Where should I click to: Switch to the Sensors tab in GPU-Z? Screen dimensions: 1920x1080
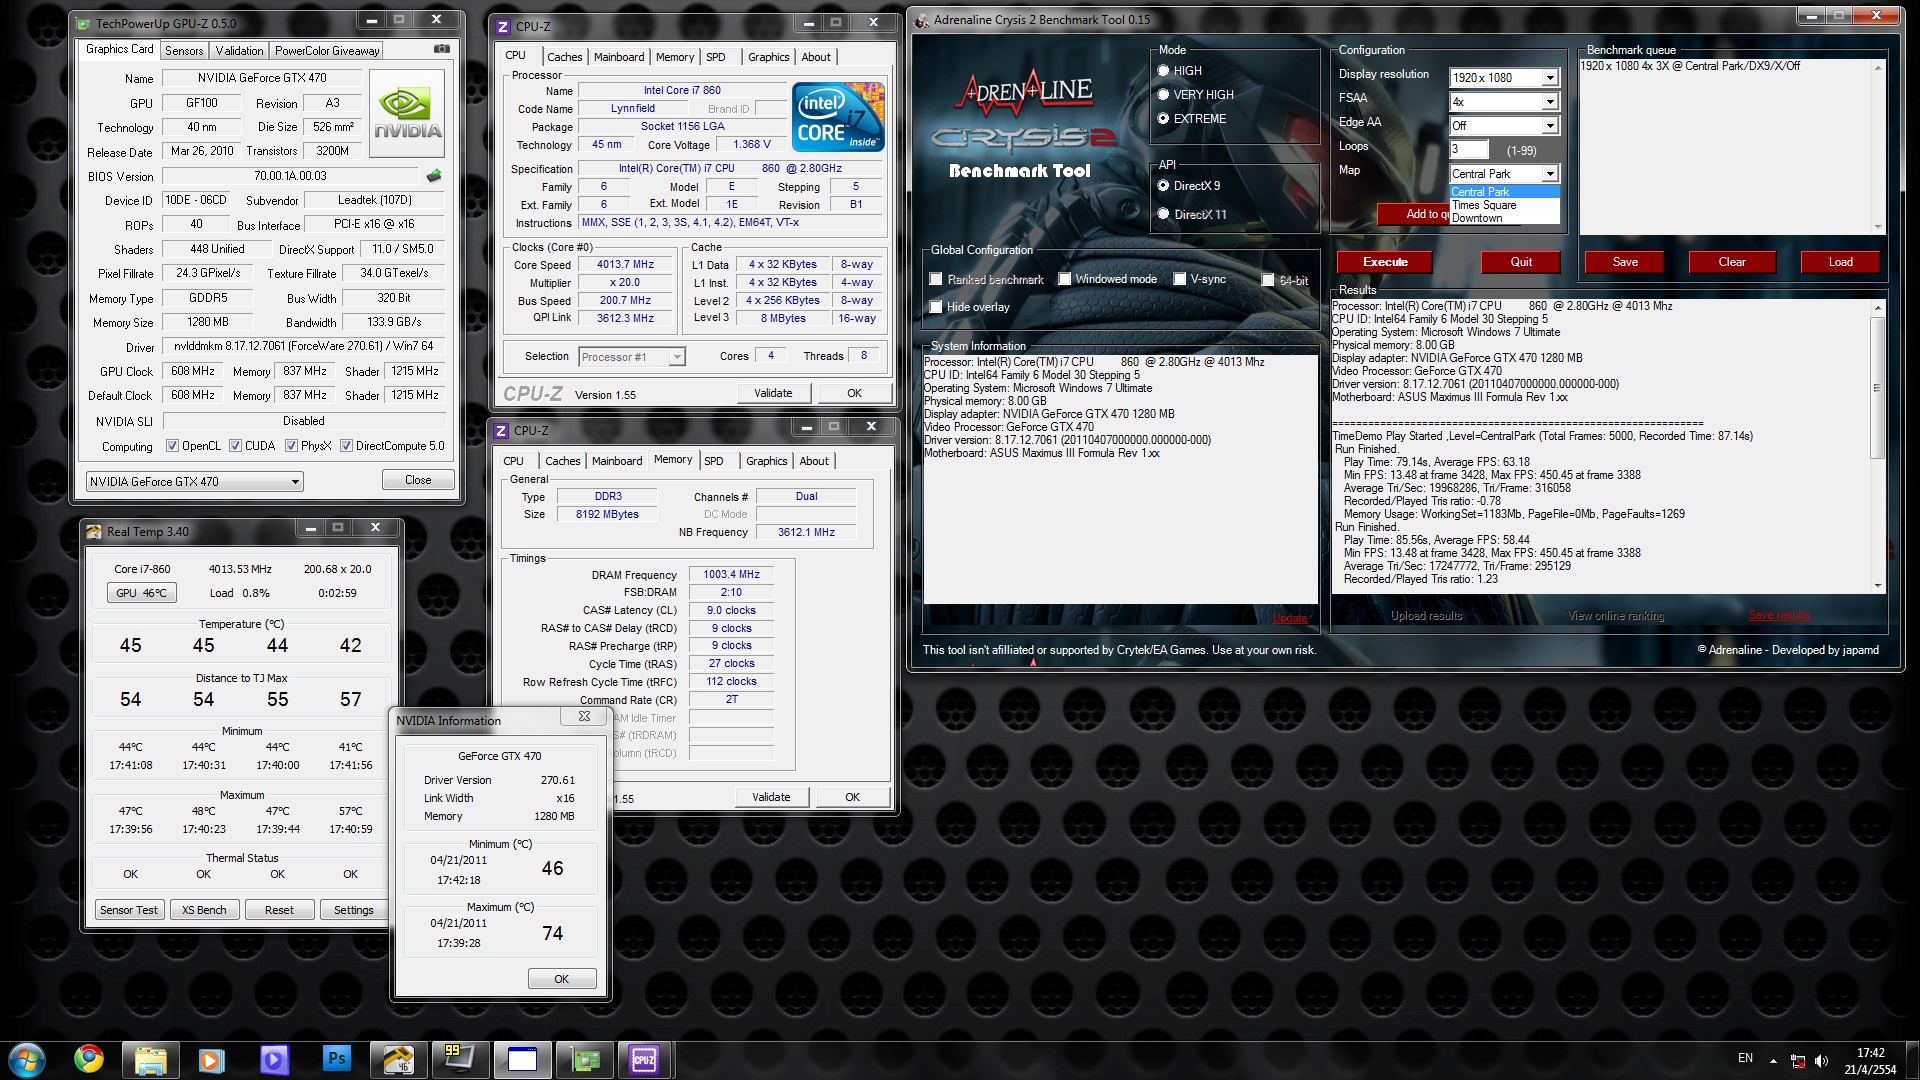(184, 50)
